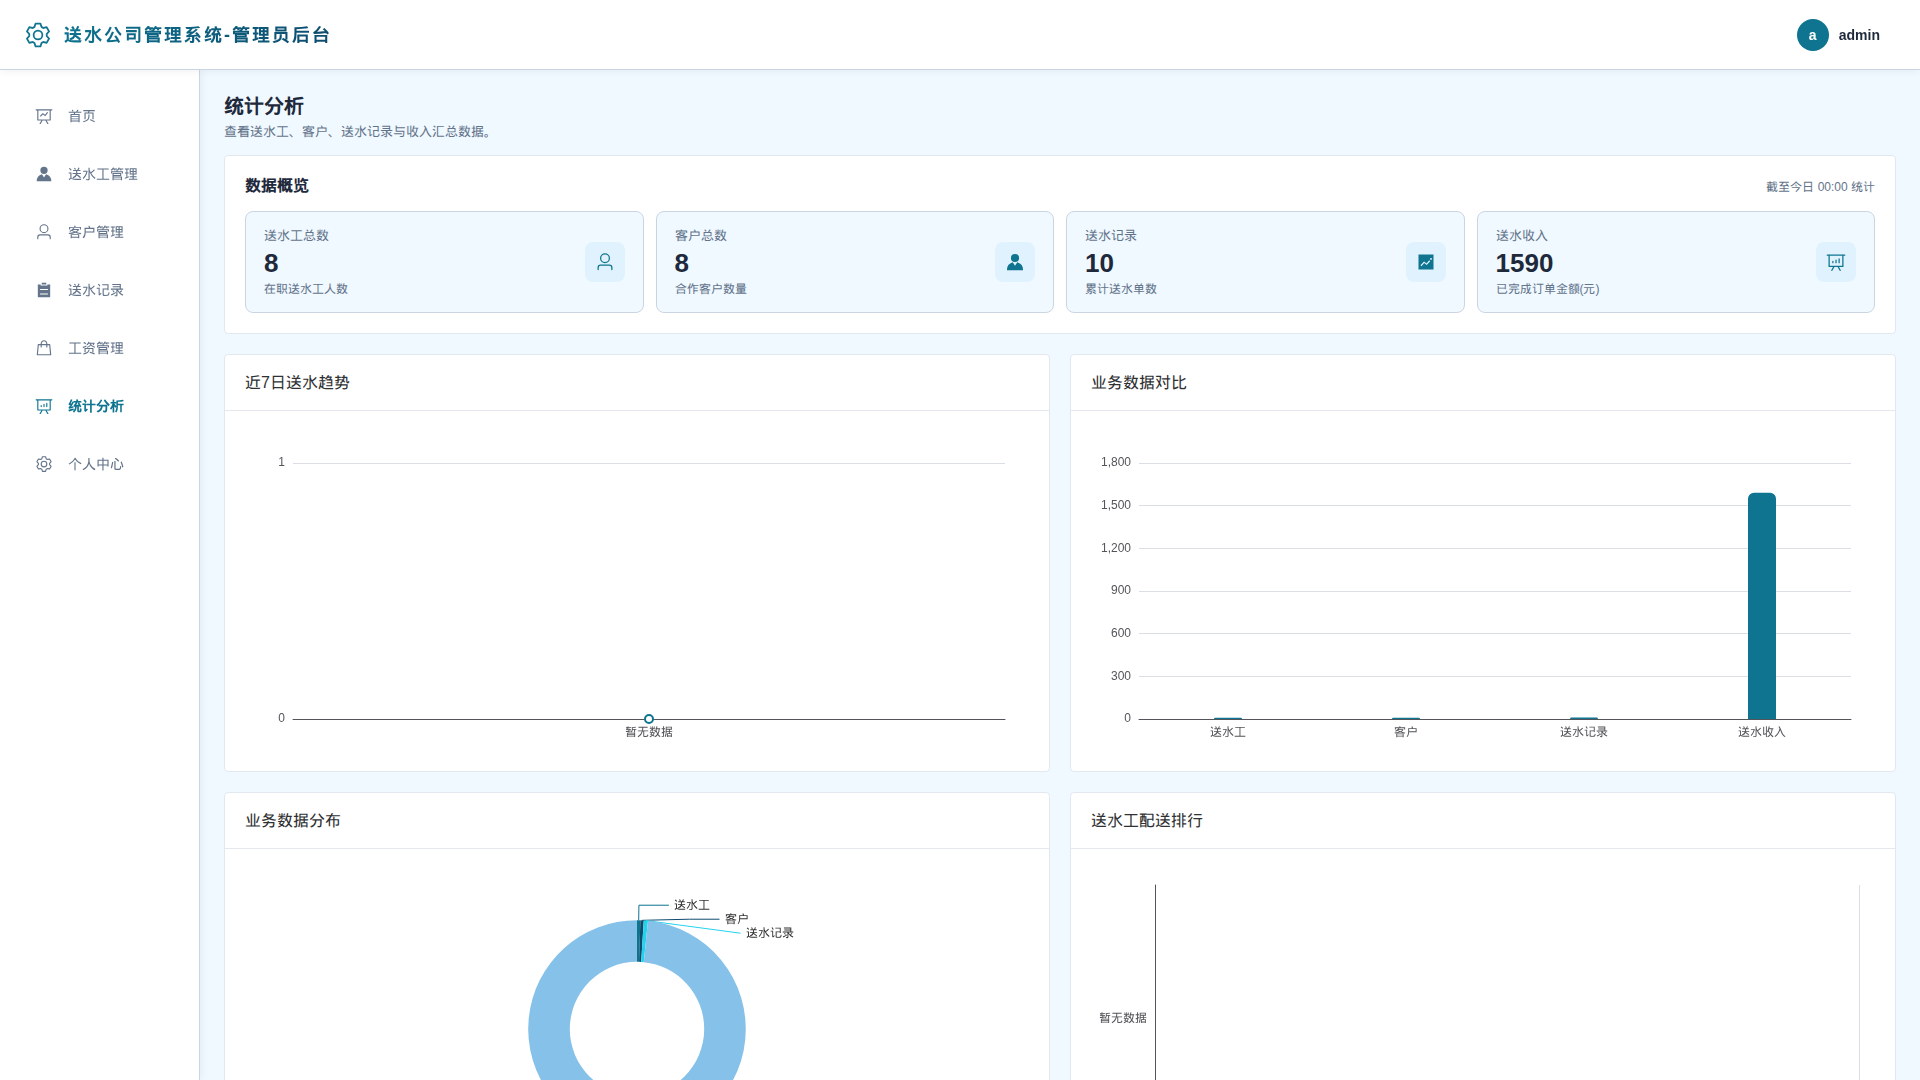Click the 送水工 label on the donut chart
1920x1080 pixels.
(x=692, y=905)
